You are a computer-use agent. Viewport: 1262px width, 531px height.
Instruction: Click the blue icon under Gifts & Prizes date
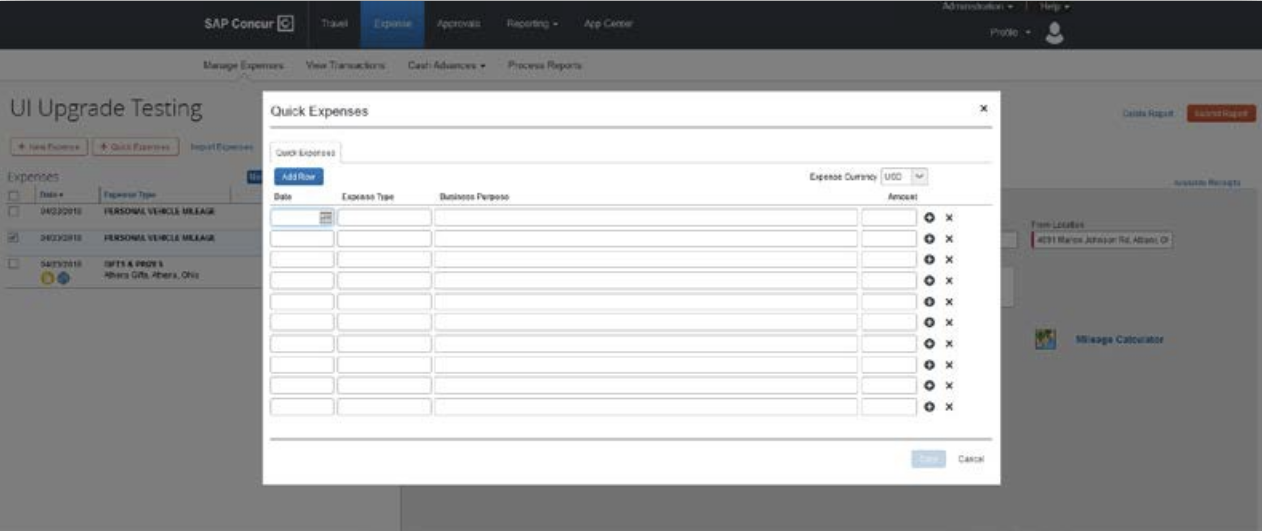pos(62,279)
